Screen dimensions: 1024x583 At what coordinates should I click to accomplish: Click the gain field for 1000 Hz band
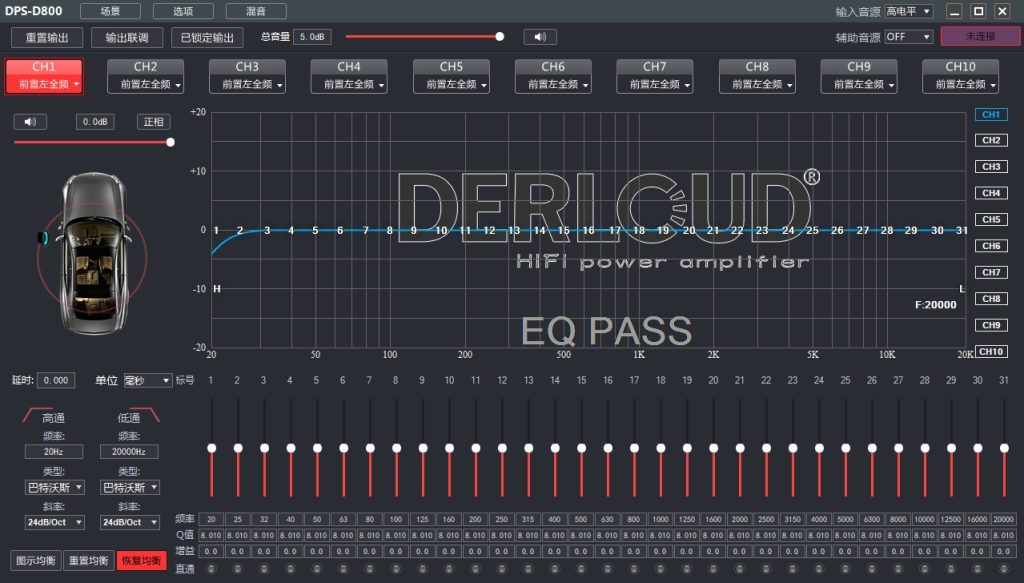pos(660,551)
